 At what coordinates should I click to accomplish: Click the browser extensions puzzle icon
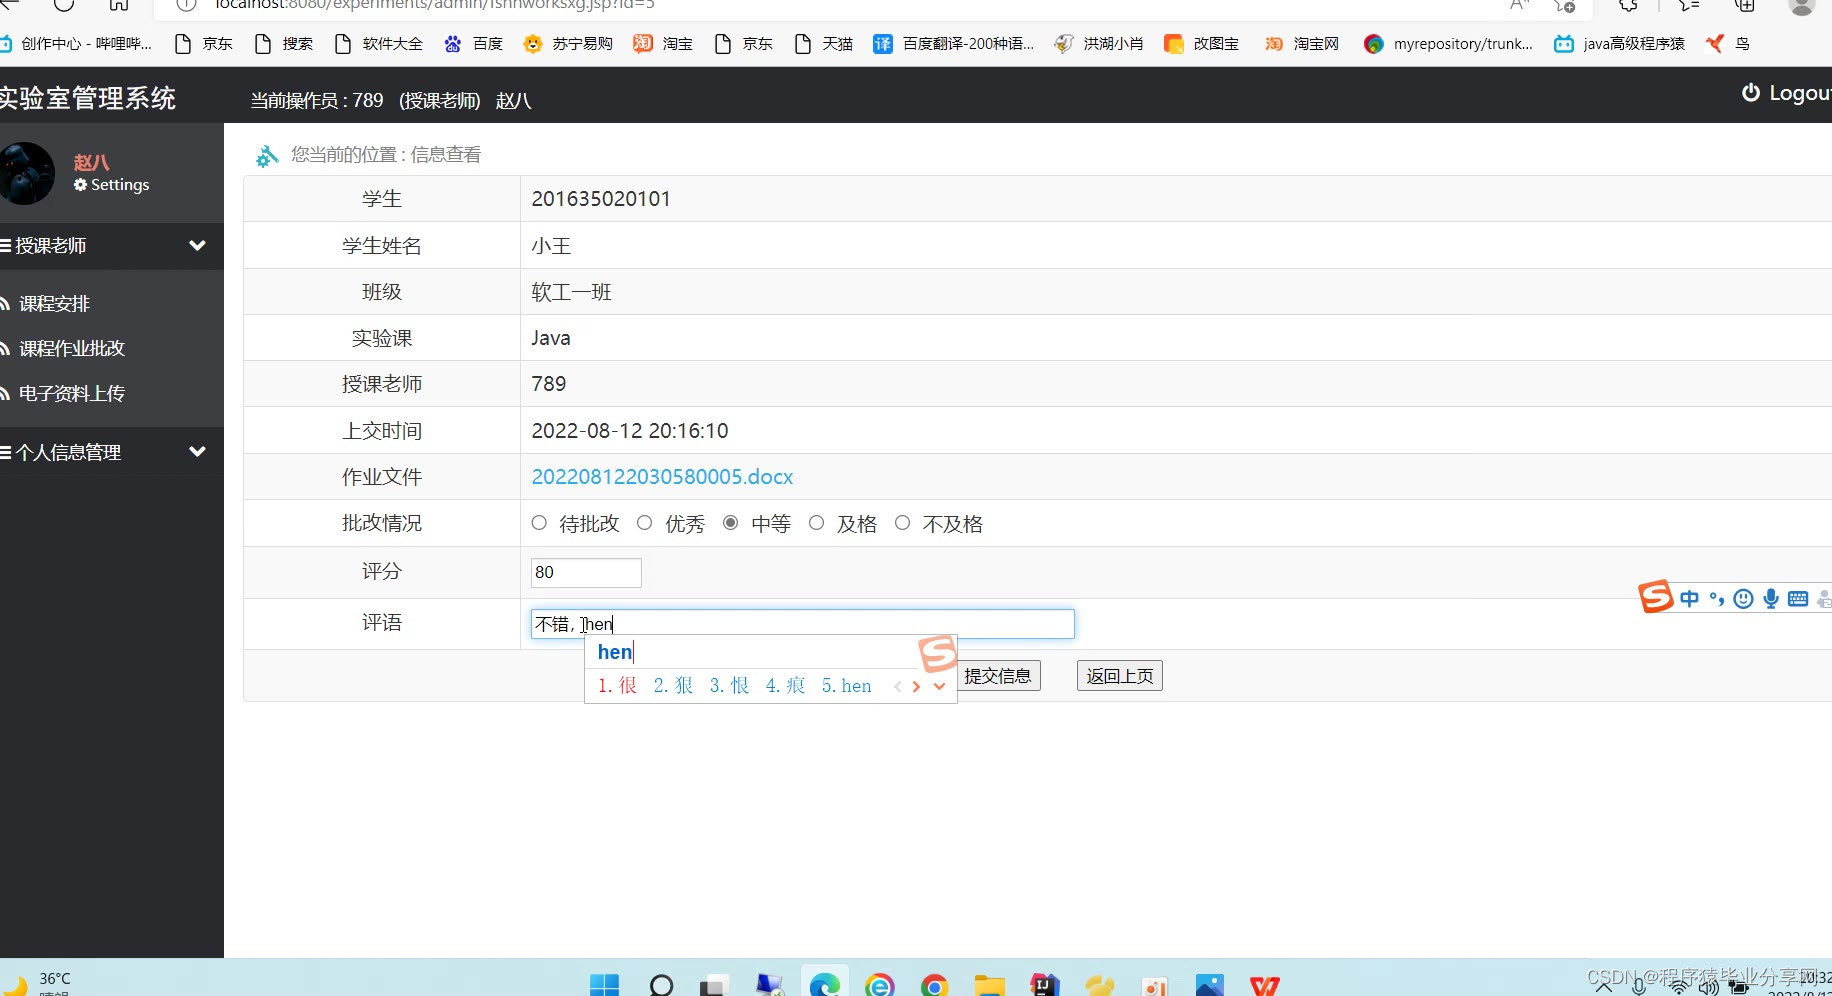point(1629,5)
